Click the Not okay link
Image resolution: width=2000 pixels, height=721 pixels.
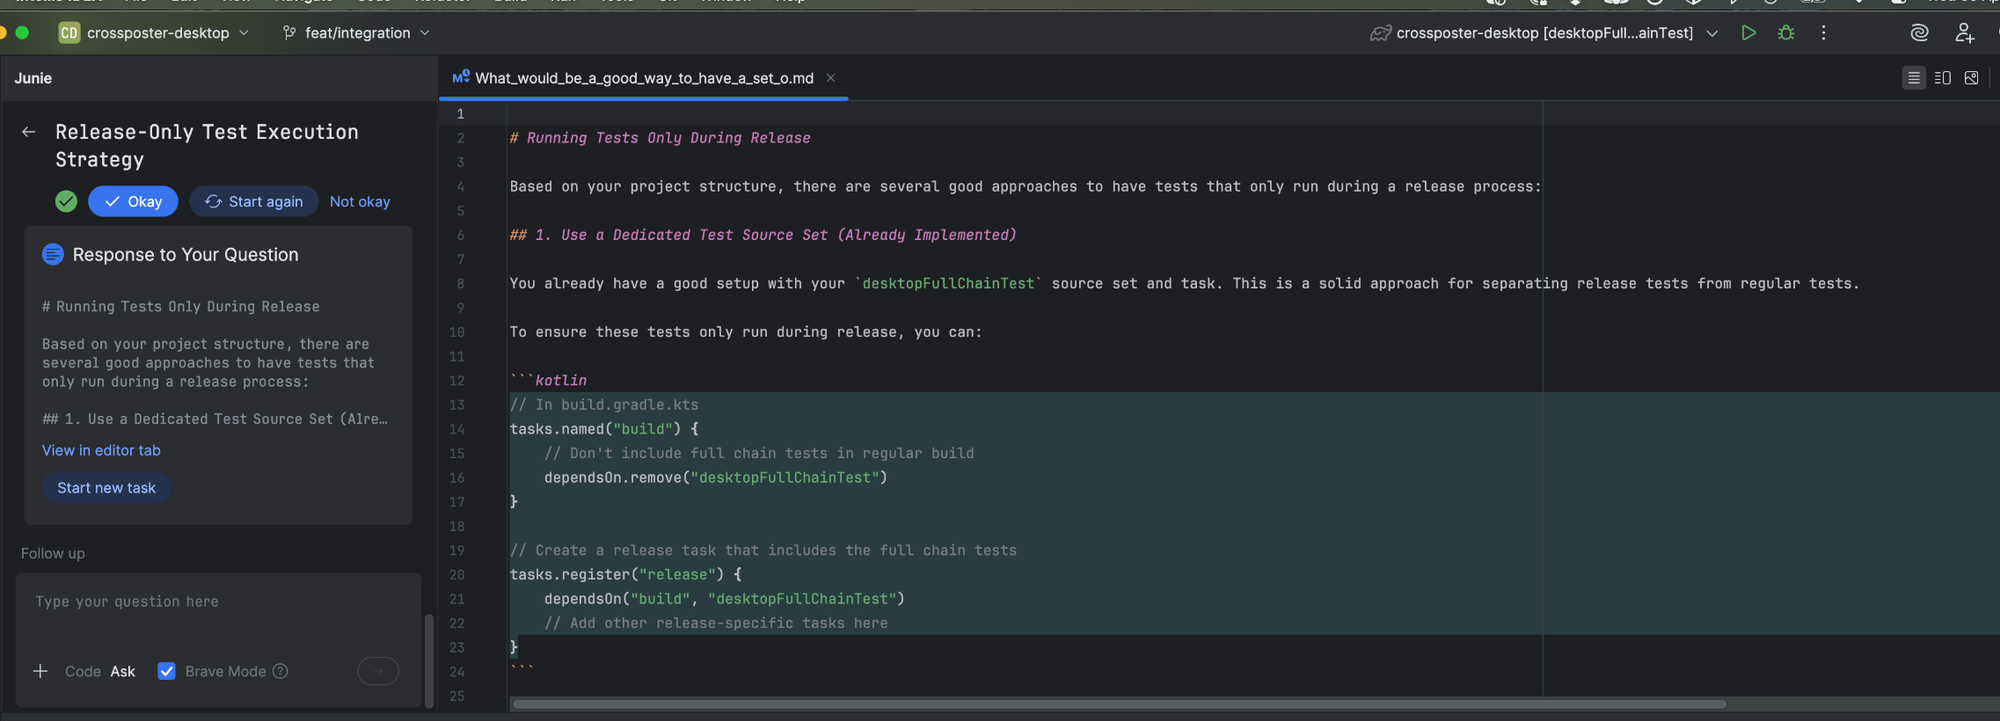[360, 201]
